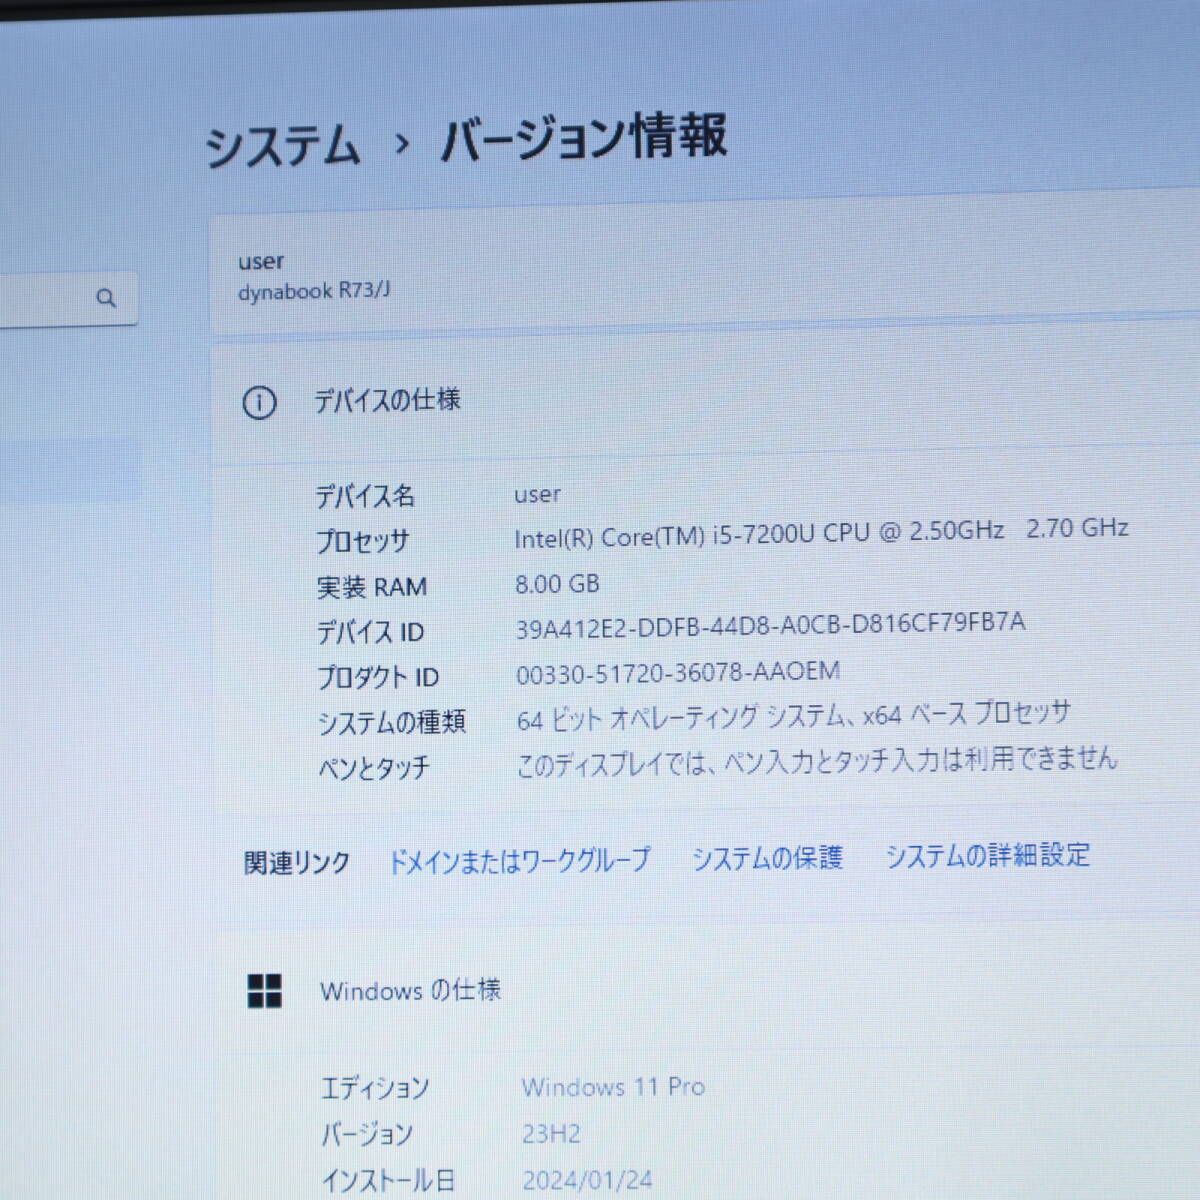
Task: Click the ペンとタッチ label
Action: pos(374,768)
